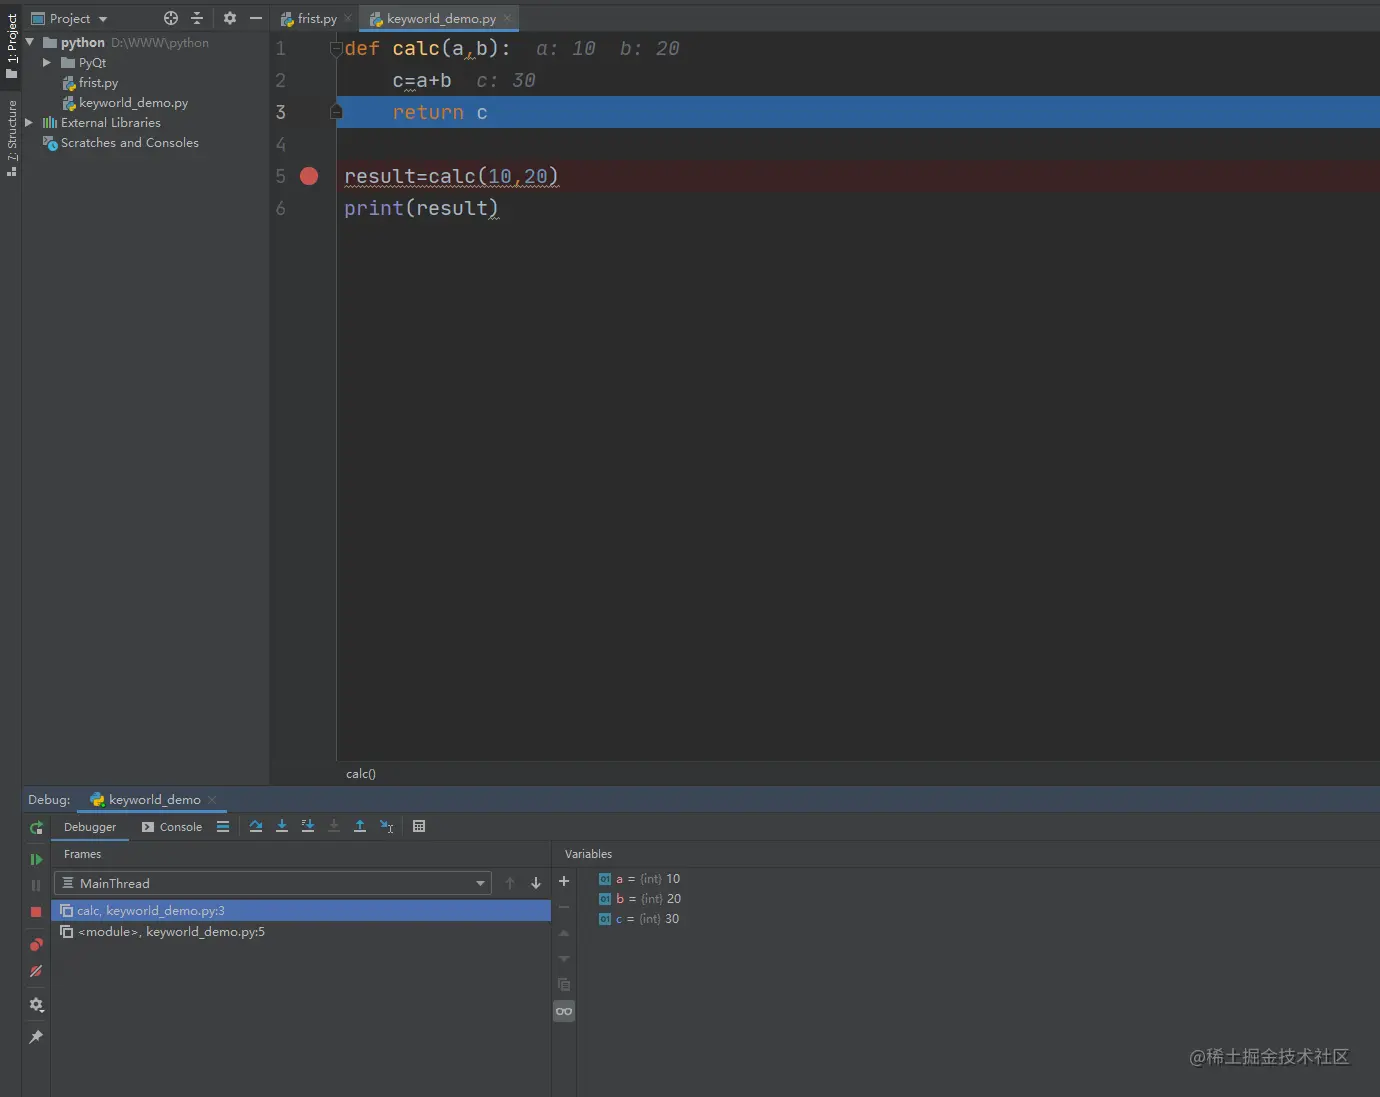1380x1097 pixels.
Task: Step Over the current line
Action: [256, 826]
